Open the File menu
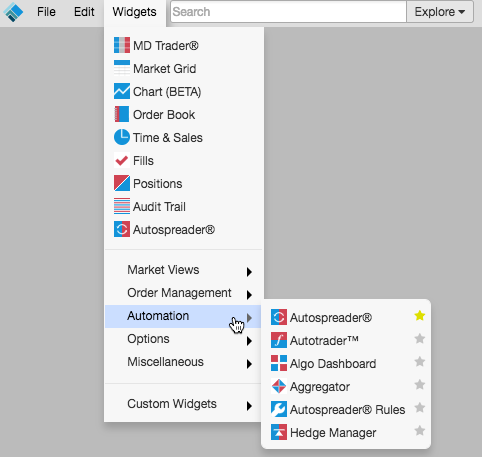This screenshot has width=482, height=457. tap(46, 12)
